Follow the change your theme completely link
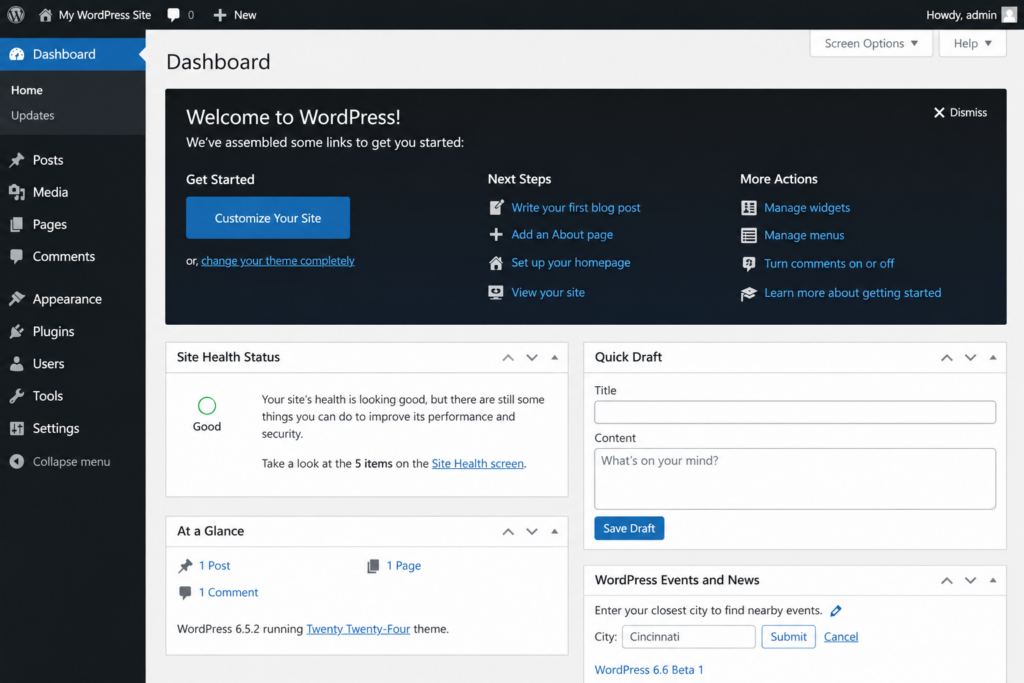This screenshot has height=683, width=1024. 278,261
